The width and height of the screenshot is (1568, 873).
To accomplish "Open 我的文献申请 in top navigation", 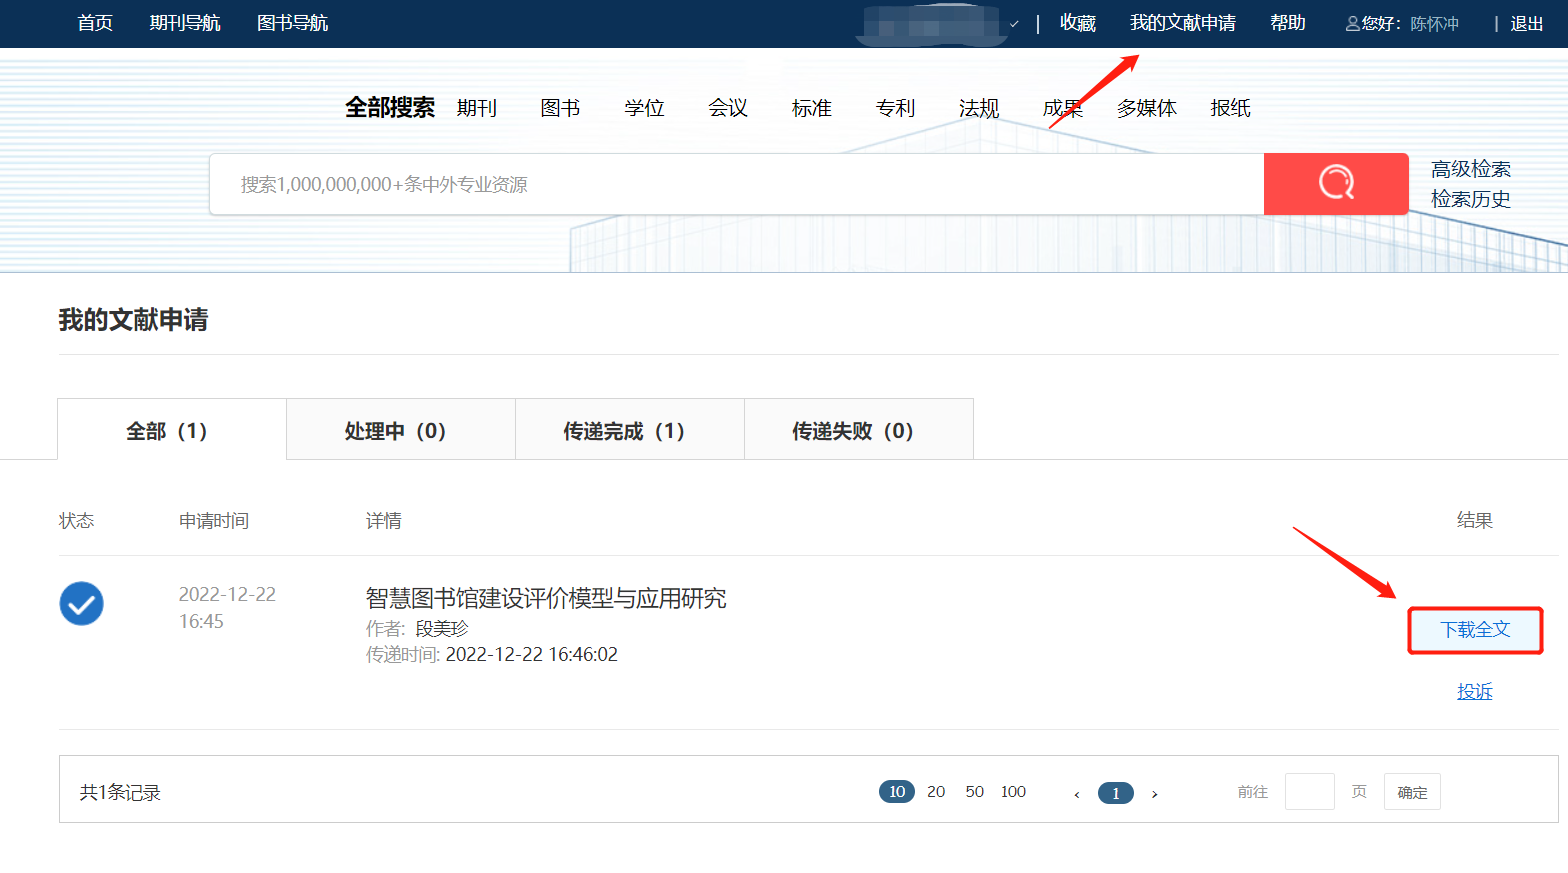I will pyautogui.click(x=1182, y=23).
